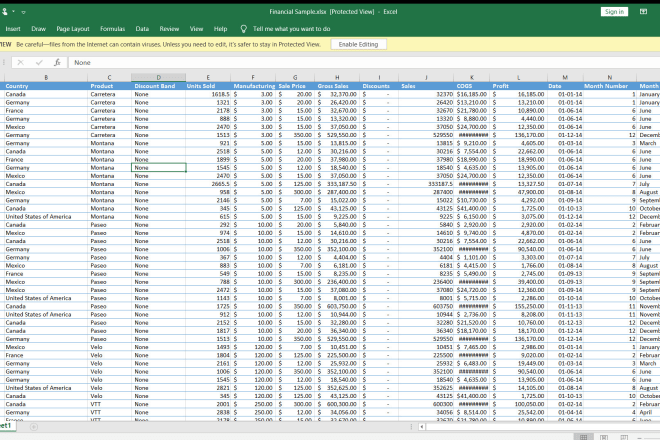
Task: Select date cell 01-07-14 in the 2665.5 row
Action: coord(565,184)
